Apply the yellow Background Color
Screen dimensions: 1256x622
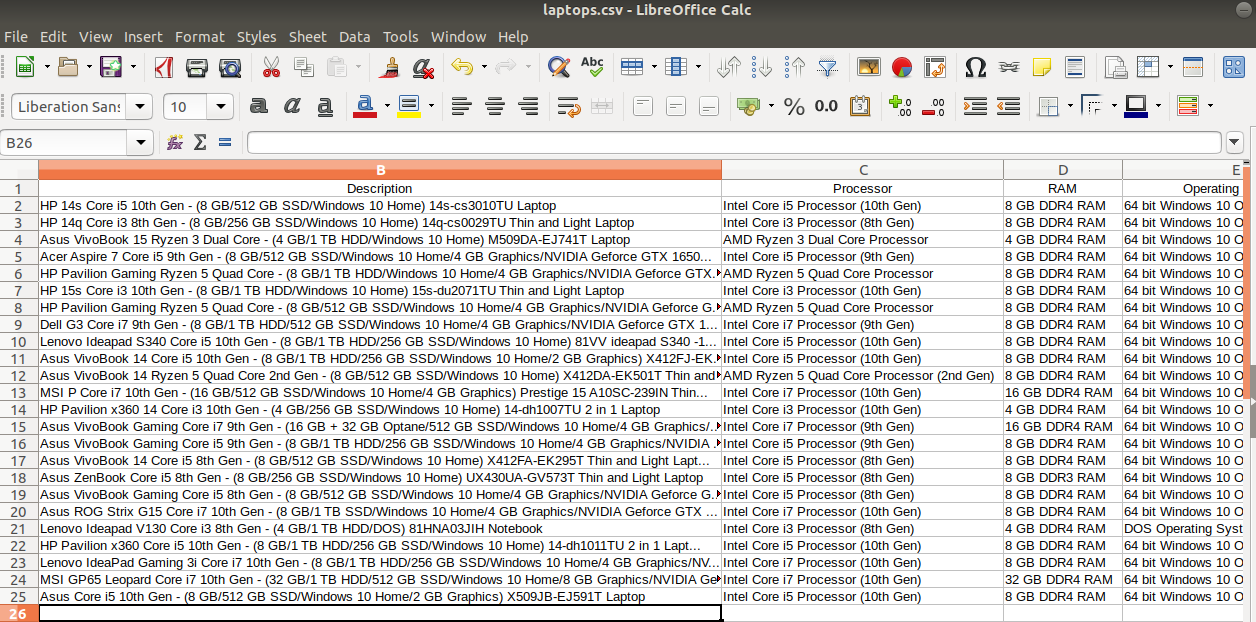pos(409,106)
